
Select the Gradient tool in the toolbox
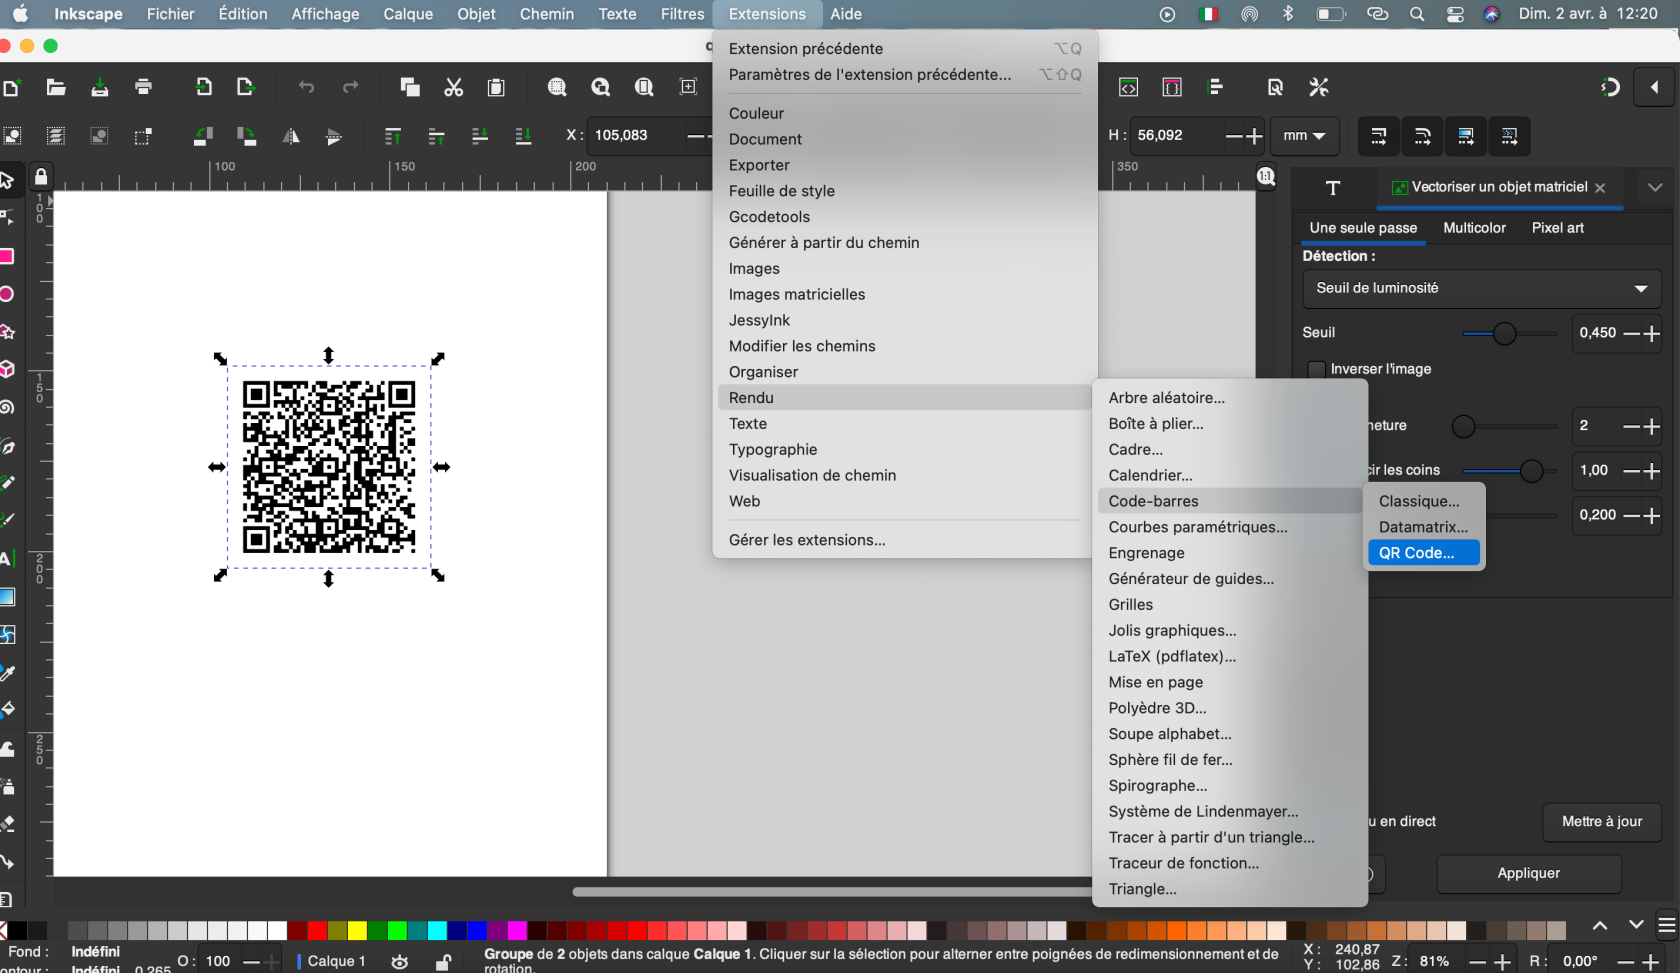(7, 597)
